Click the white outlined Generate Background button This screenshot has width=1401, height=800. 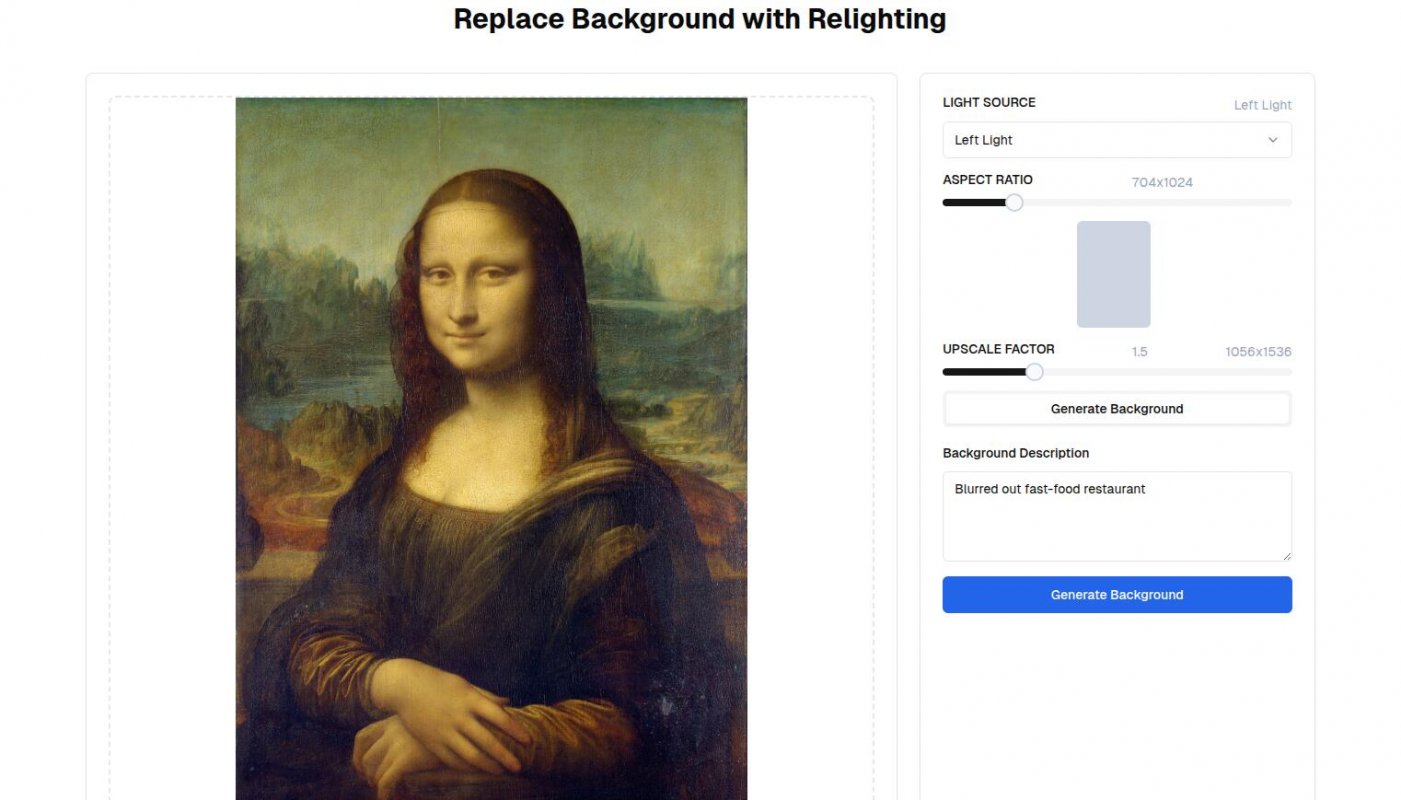1117,409
